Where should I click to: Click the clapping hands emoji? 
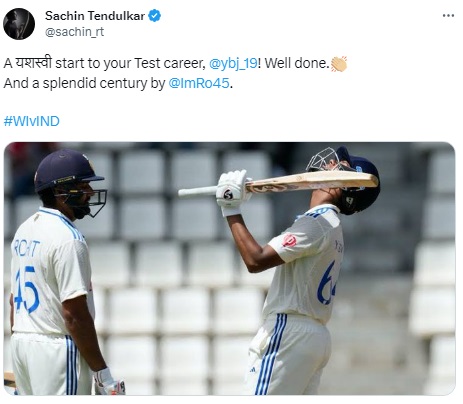point(339,64)
